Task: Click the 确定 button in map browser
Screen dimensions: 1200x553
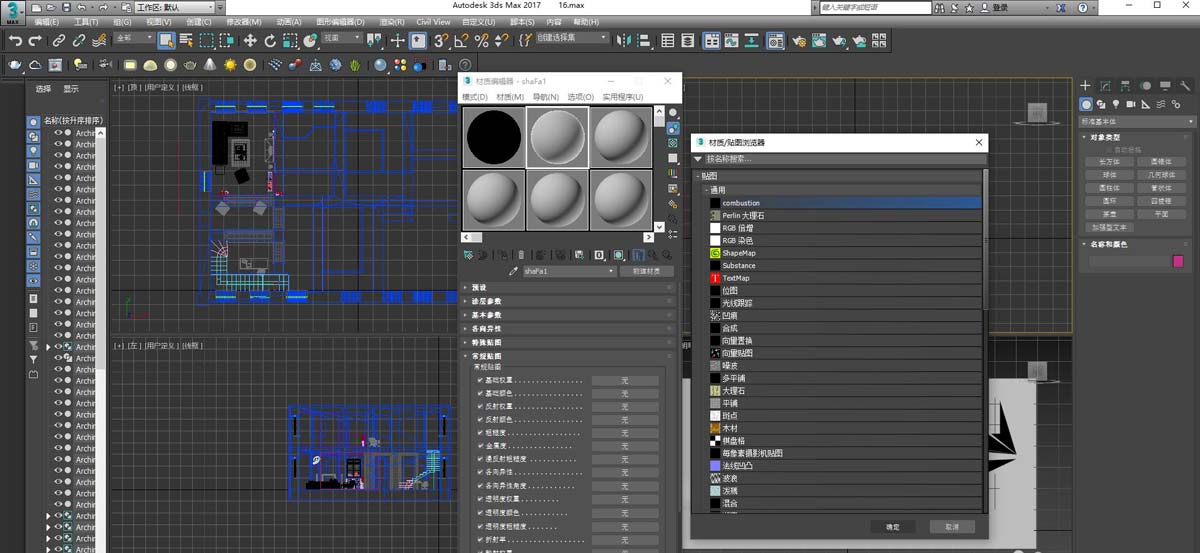Action: click(x=892, y=526)
